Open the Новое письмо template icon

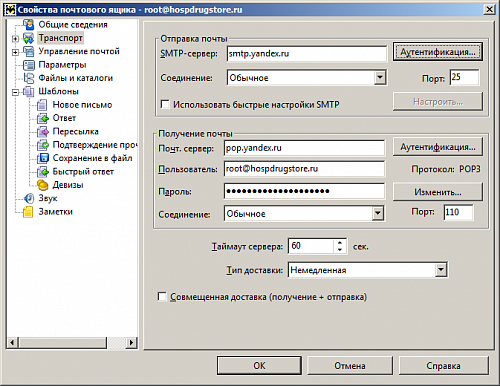[x=42, y=105]
